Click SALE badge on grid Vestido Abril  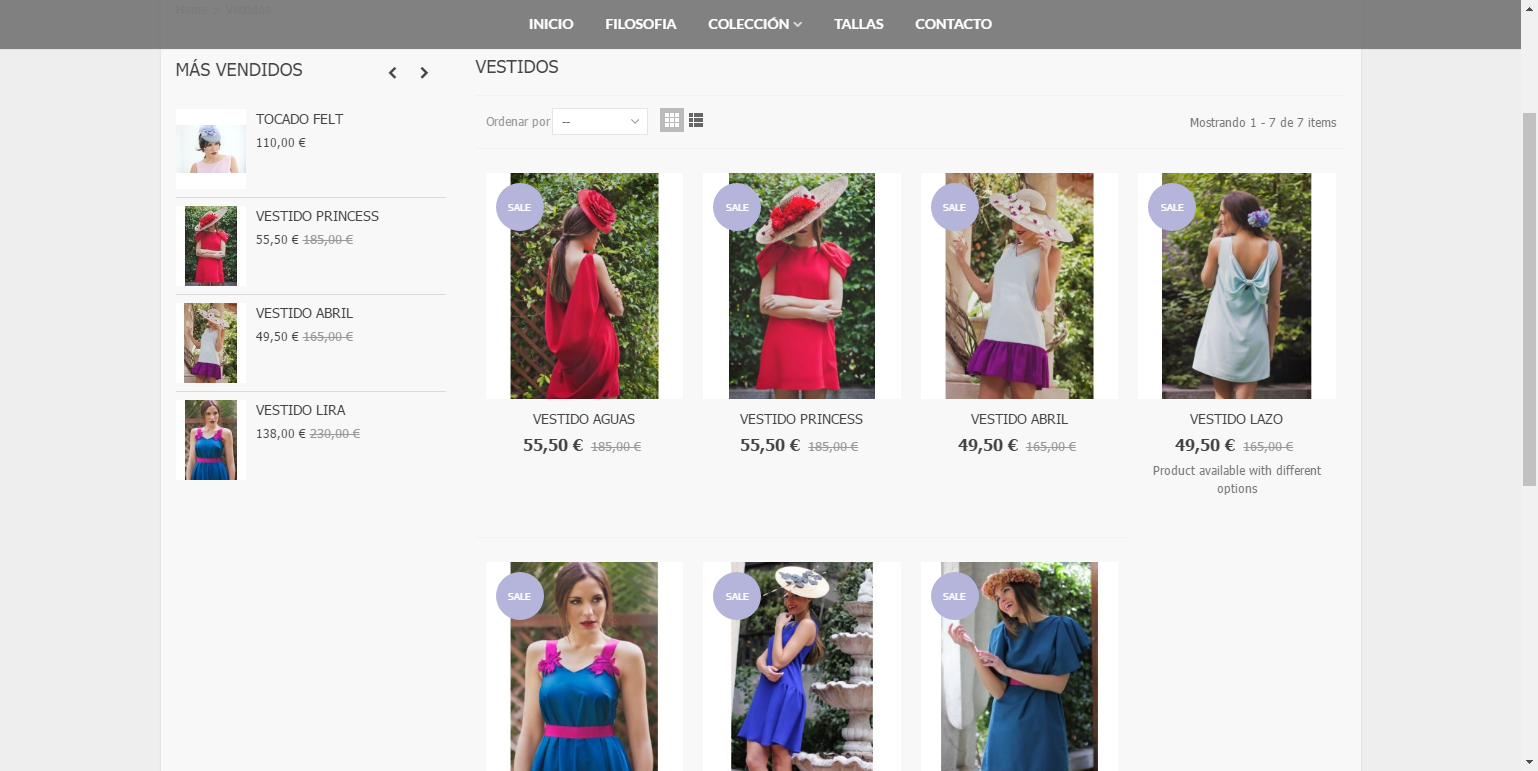click(x=955, y=207)
